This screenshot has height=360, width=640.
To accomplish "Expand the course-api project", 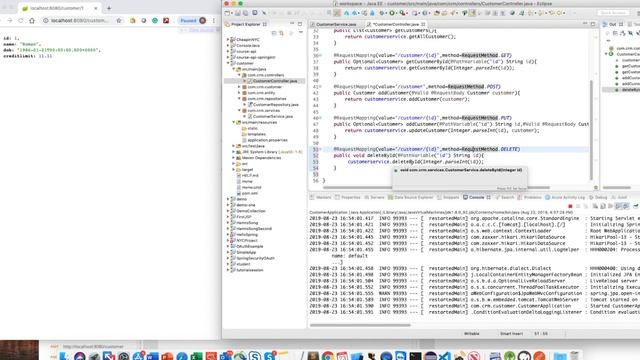I will pos(228,51).
